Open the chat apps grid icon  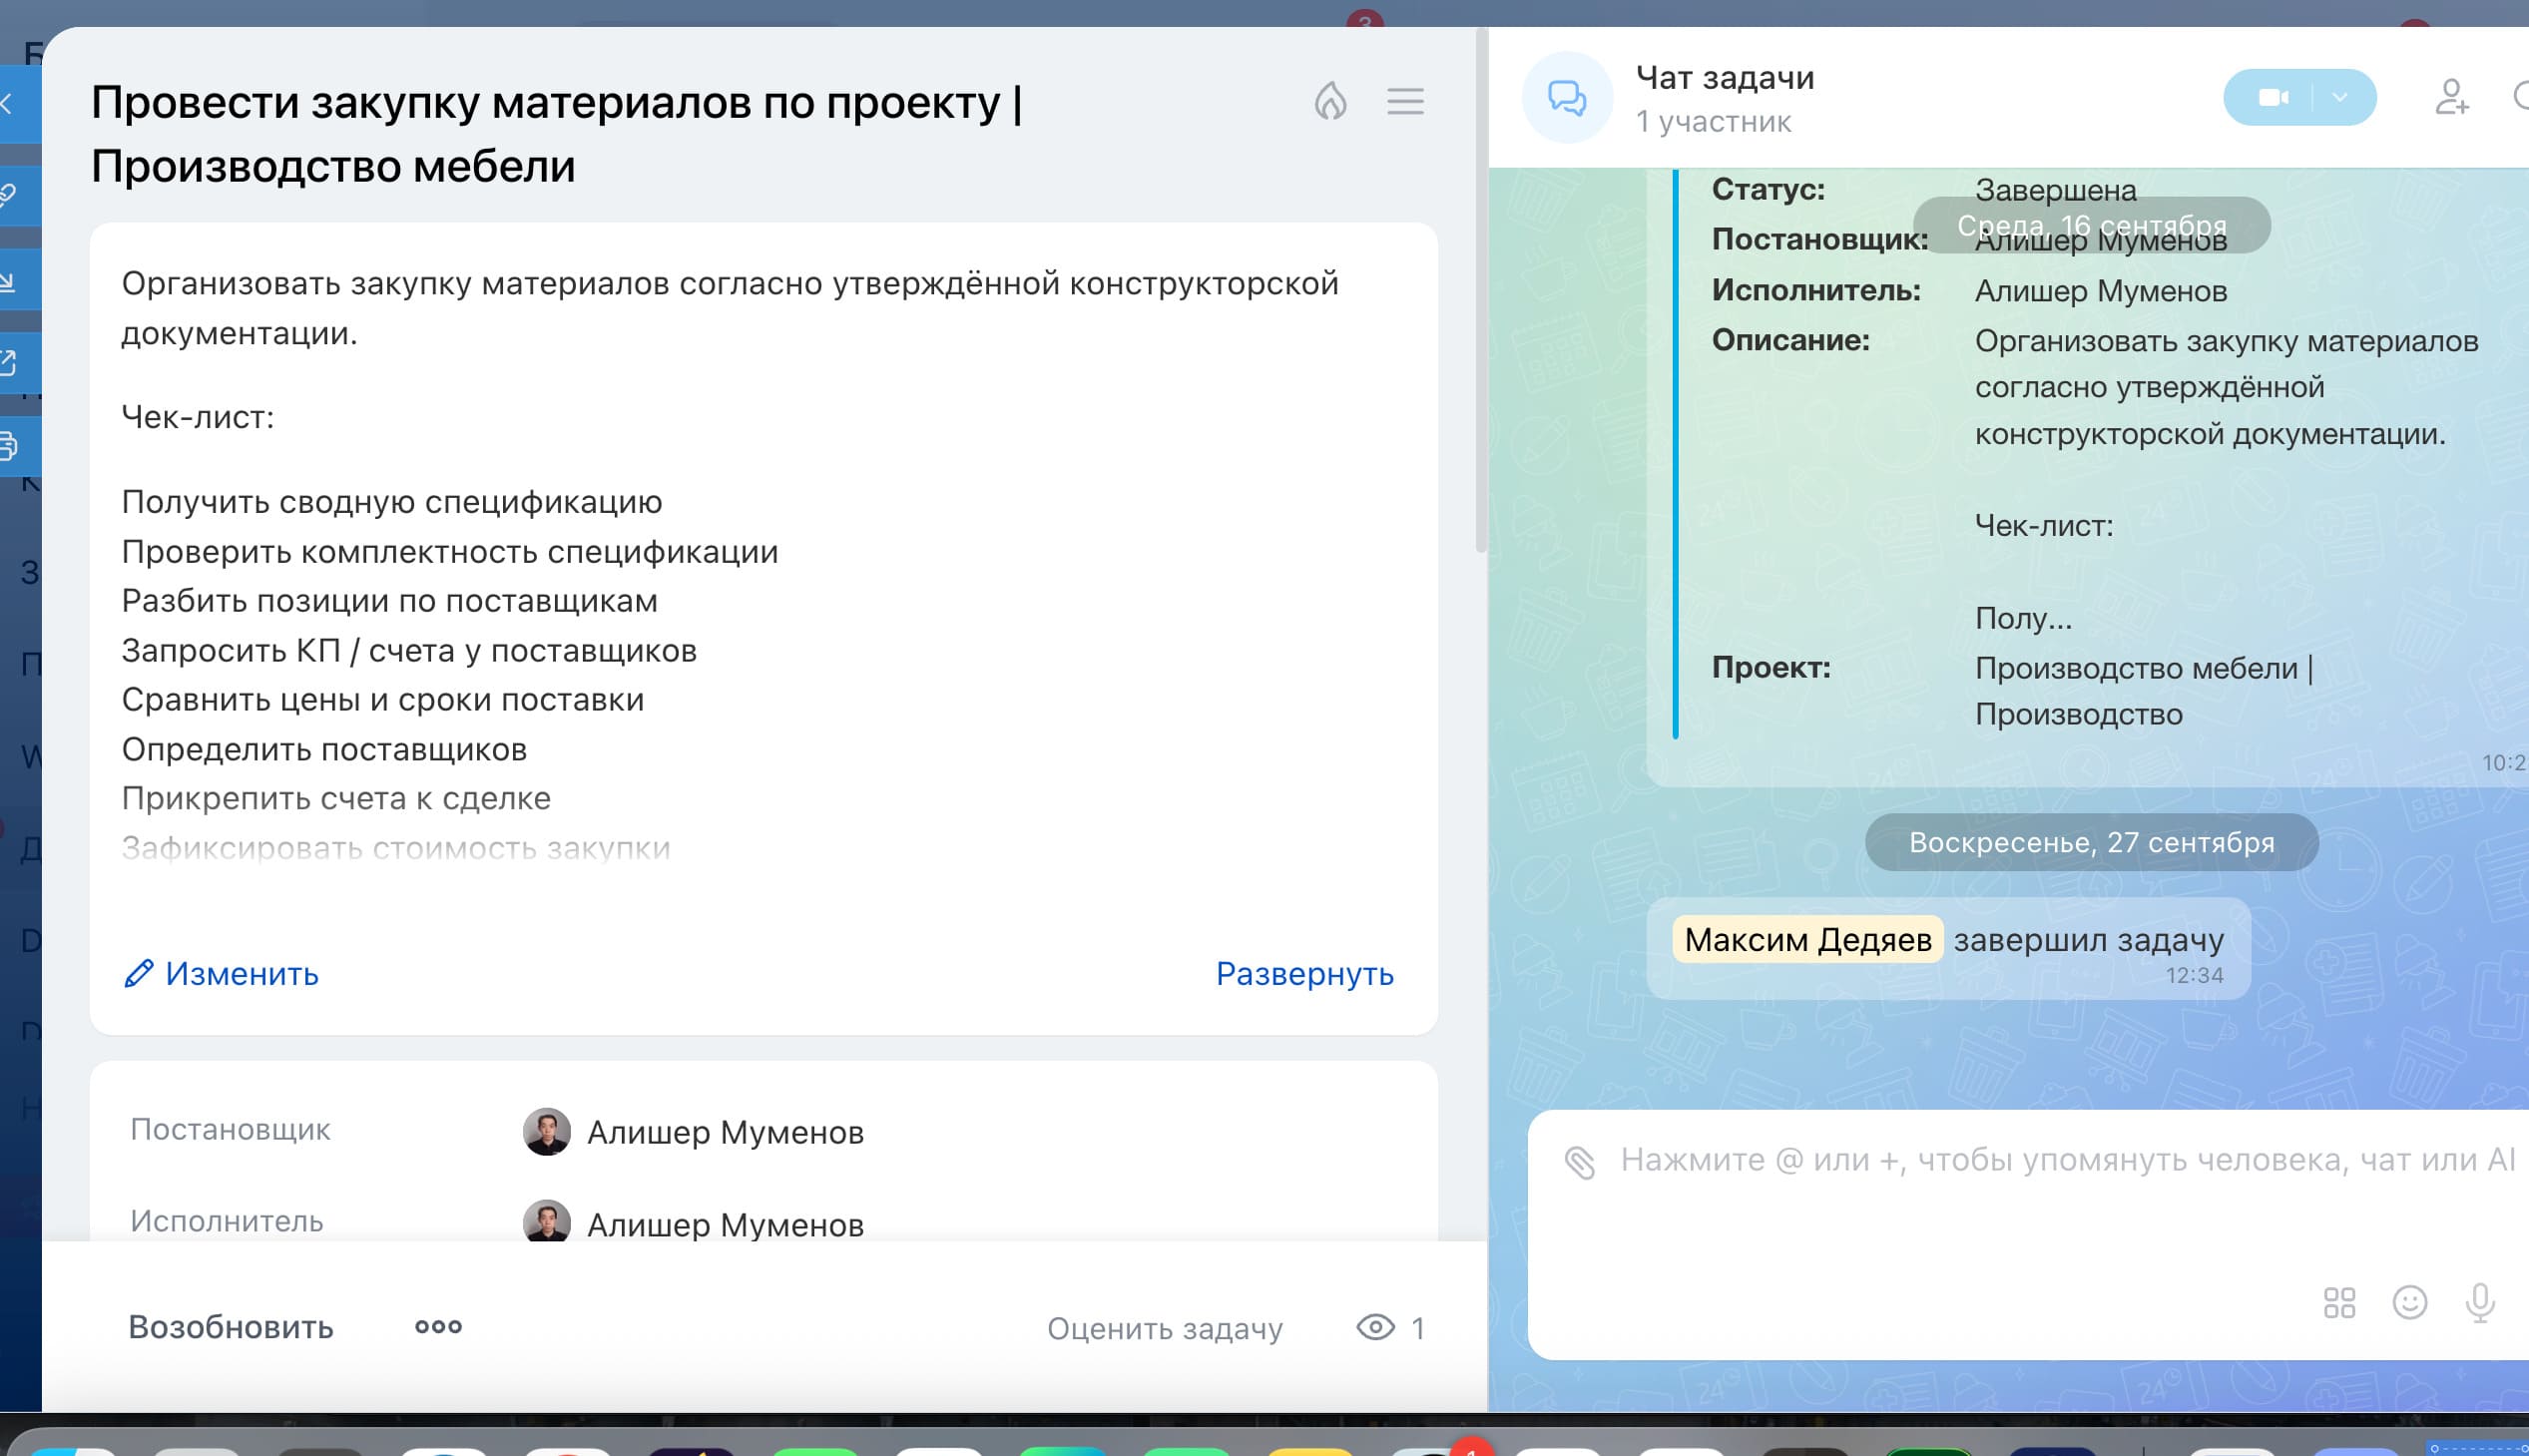pyautogui.click(x=2339, y=1303)
